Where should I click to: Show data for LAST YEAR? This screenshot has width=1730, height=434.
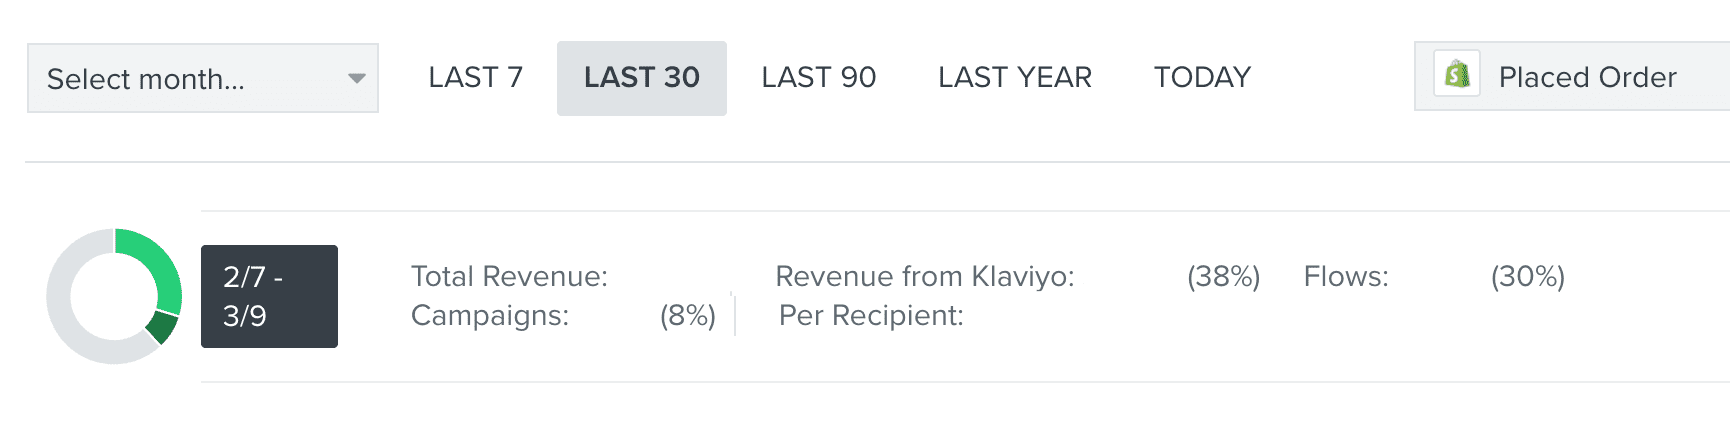[x=1014, y=78]
